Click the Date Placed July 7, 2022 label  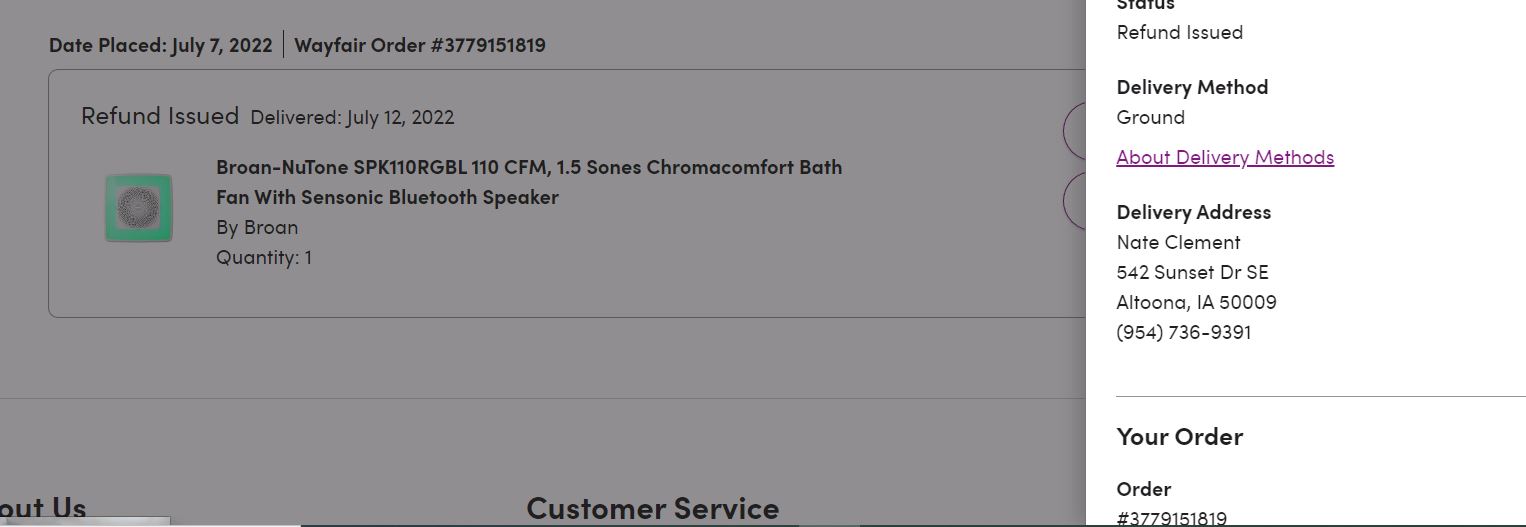(160, 45)
